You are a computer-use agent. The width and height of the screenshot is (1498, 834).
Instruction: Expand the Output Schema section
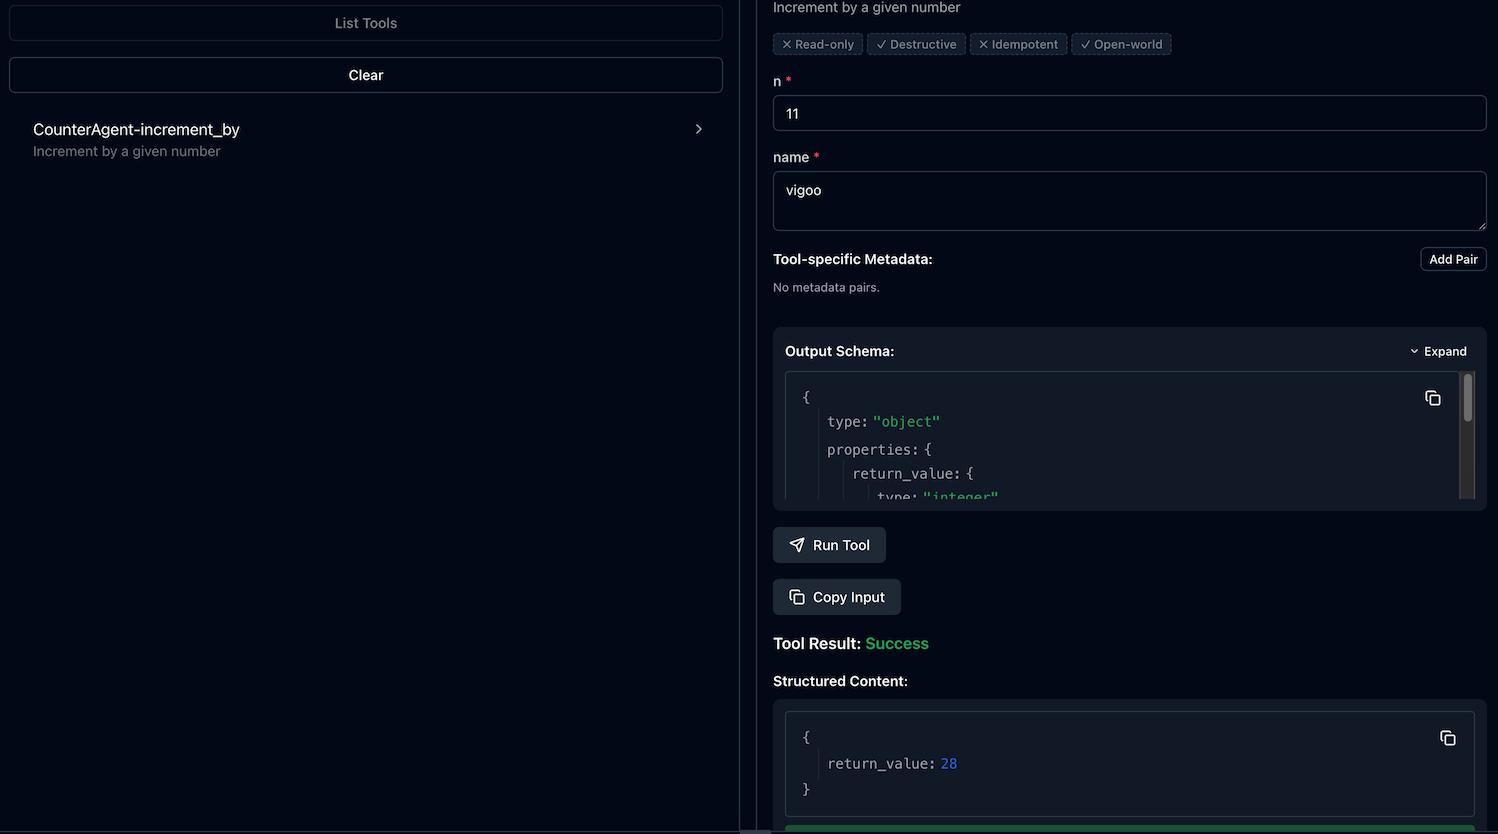point(1438,351)
